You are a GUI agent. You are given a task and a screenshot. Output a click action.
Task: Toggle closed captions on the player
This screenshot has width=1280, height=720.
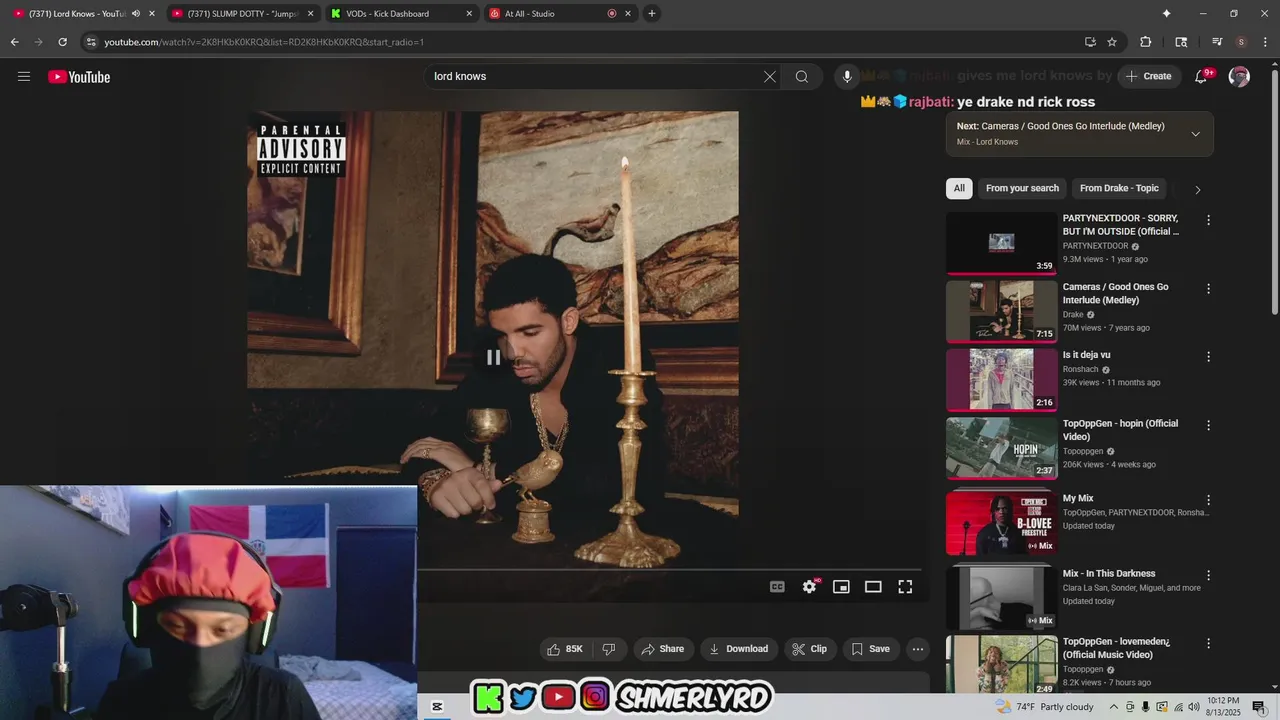777,587
